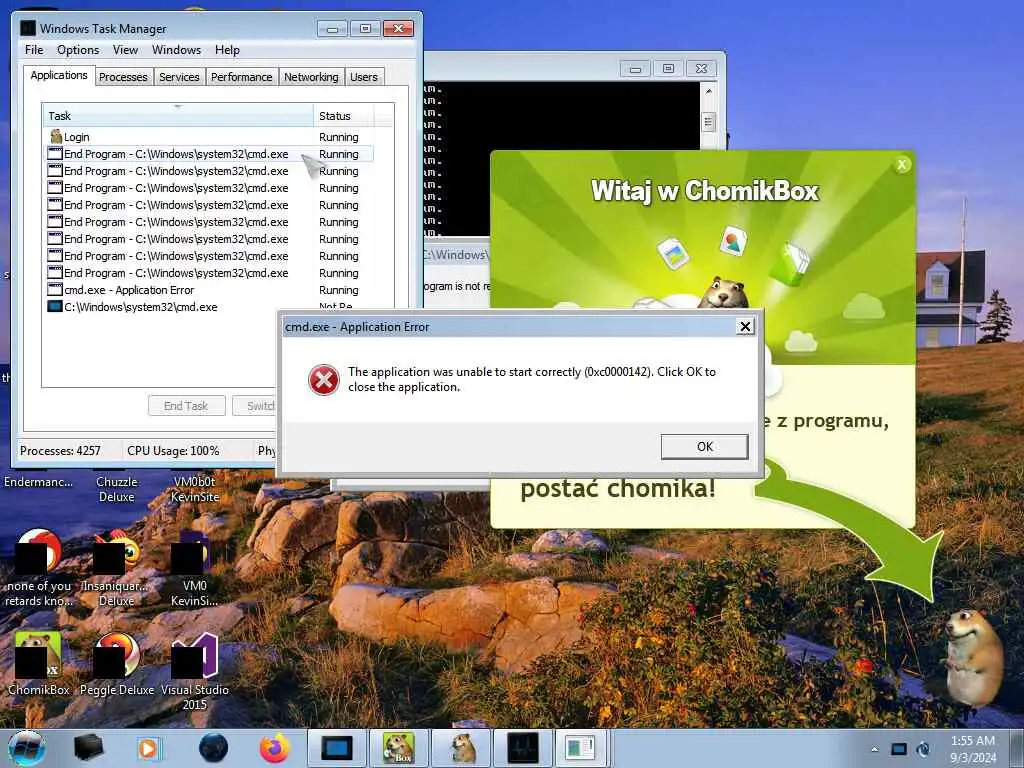Switch to ChomikBox 'Box' taskbar button

click(x=398, y=748)
